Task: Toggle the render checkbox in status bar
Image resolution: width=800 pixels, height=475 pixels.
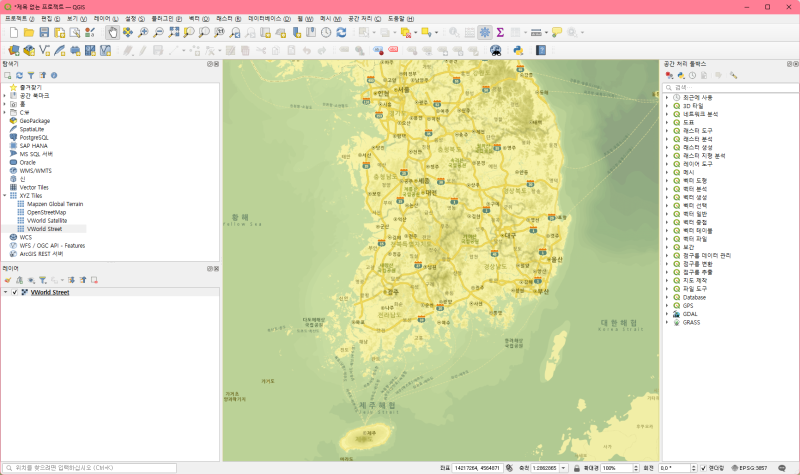Action: click(704, 468)
